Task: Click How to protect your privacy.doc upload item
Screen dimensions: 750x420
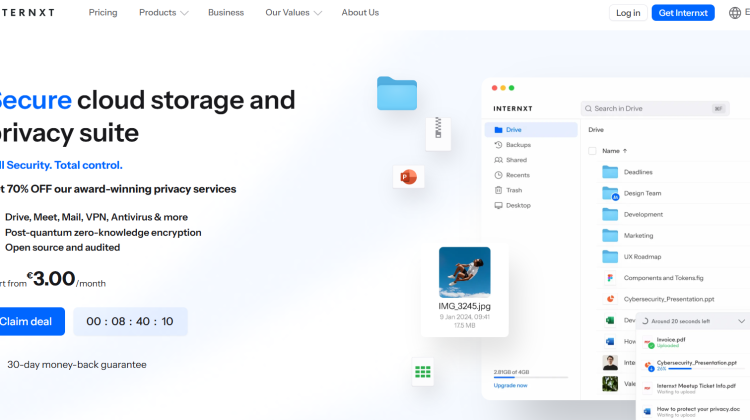Action: click(694, 411)
